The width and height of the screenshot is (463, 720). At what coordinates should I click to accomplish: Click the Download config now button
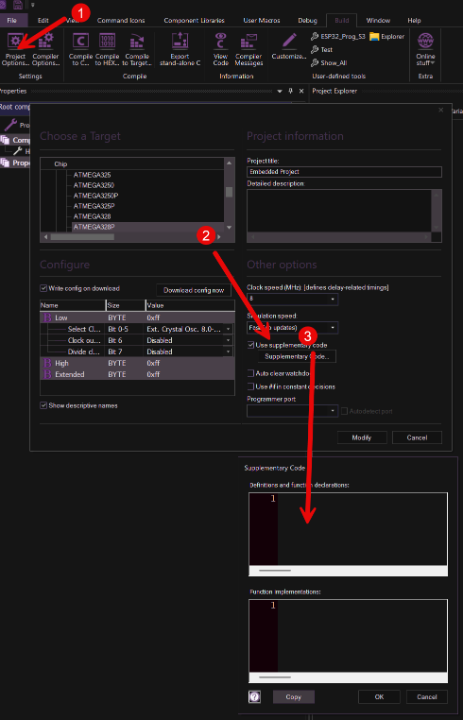194,290
